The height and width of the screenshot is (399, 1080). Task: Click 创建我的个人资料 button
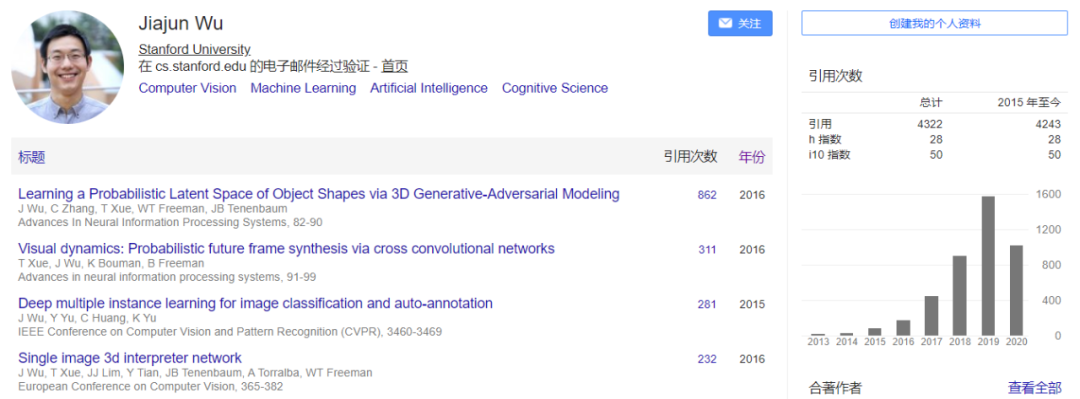(x=934, y=23)
